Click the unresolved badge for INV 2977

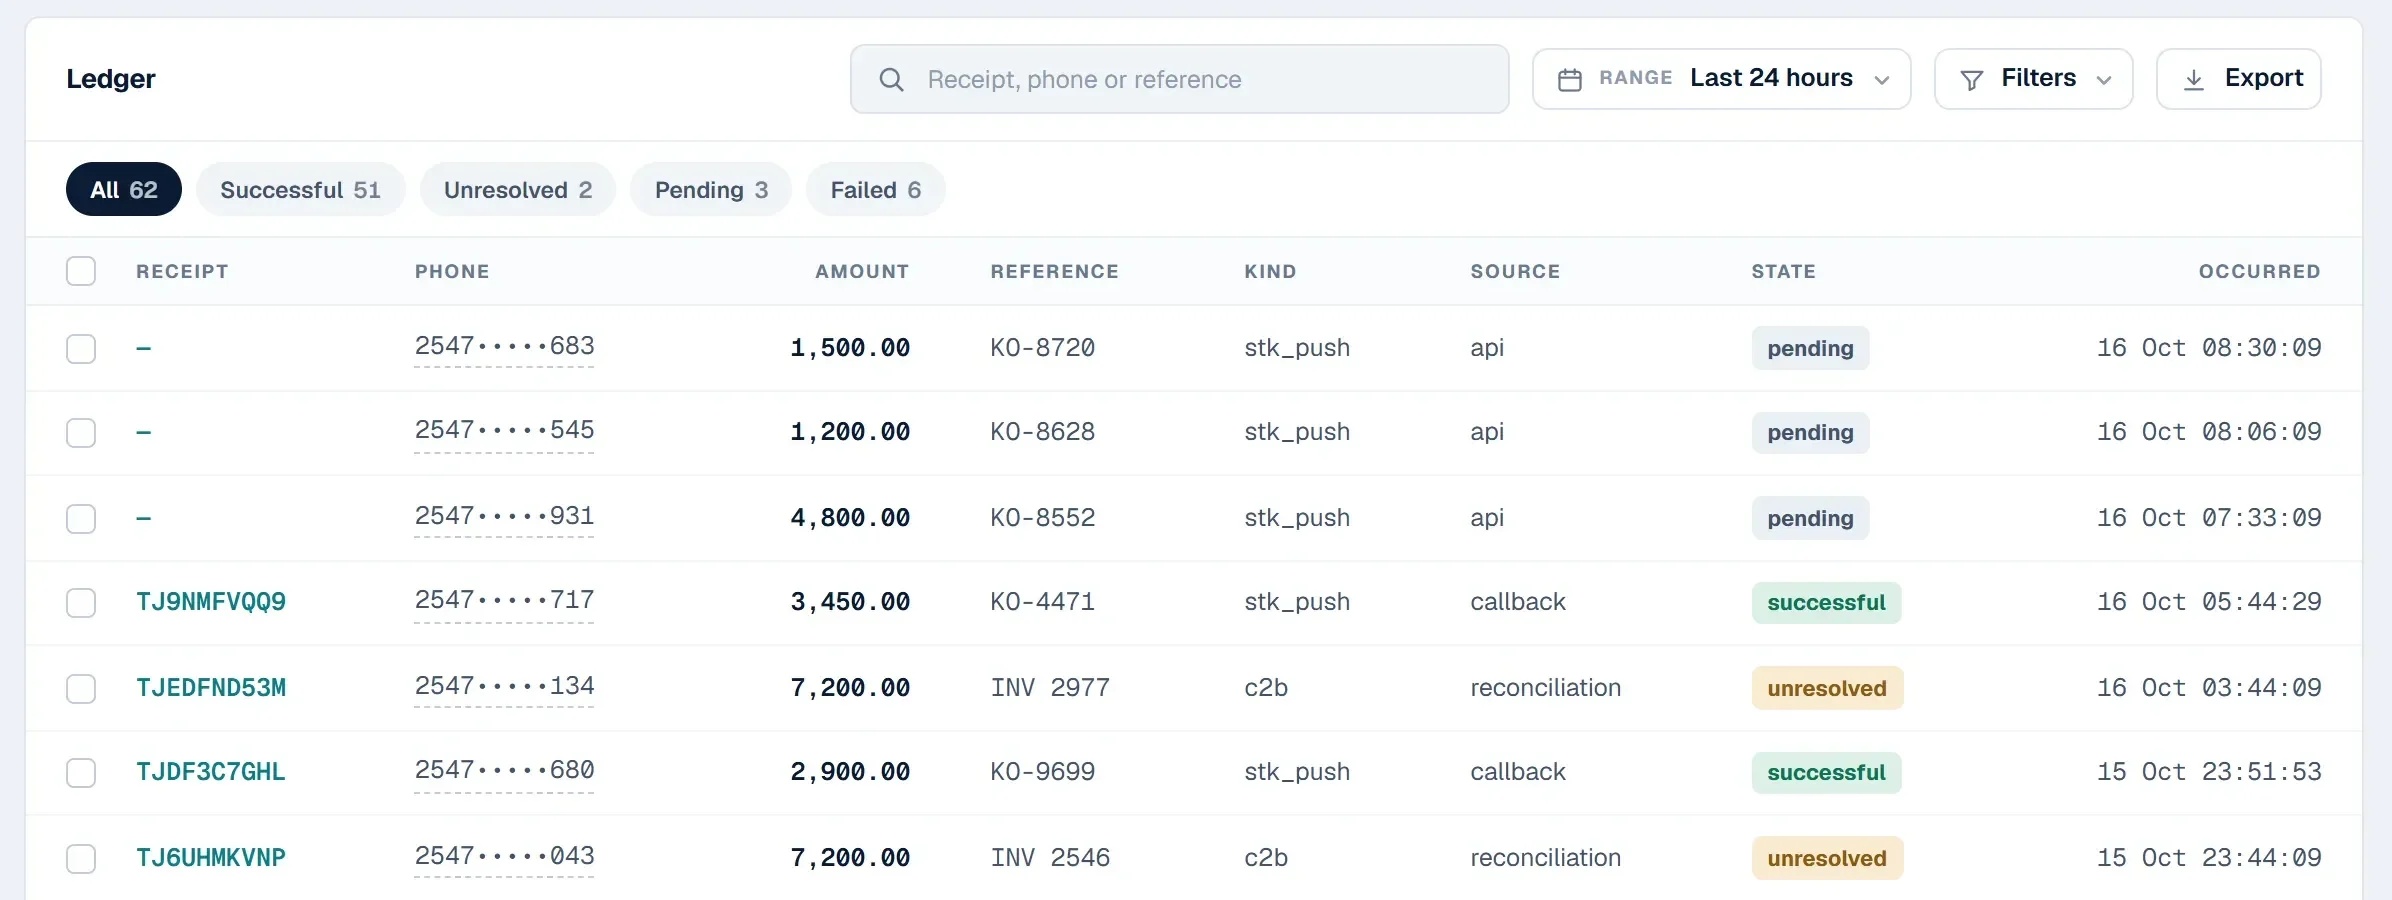(1827, 688)
